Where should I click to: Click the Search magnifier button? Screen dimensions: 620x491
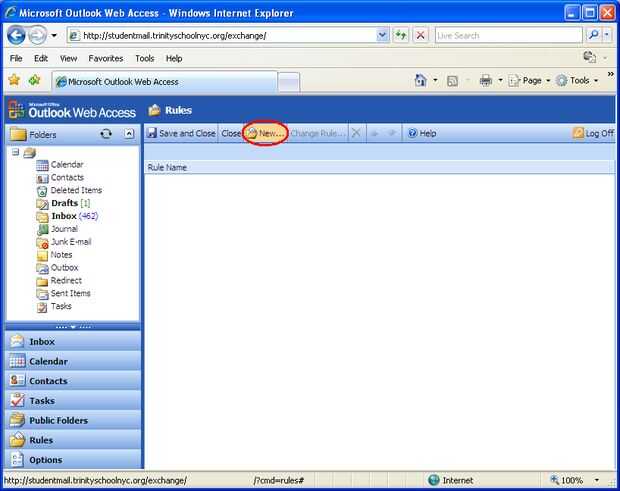593,36
